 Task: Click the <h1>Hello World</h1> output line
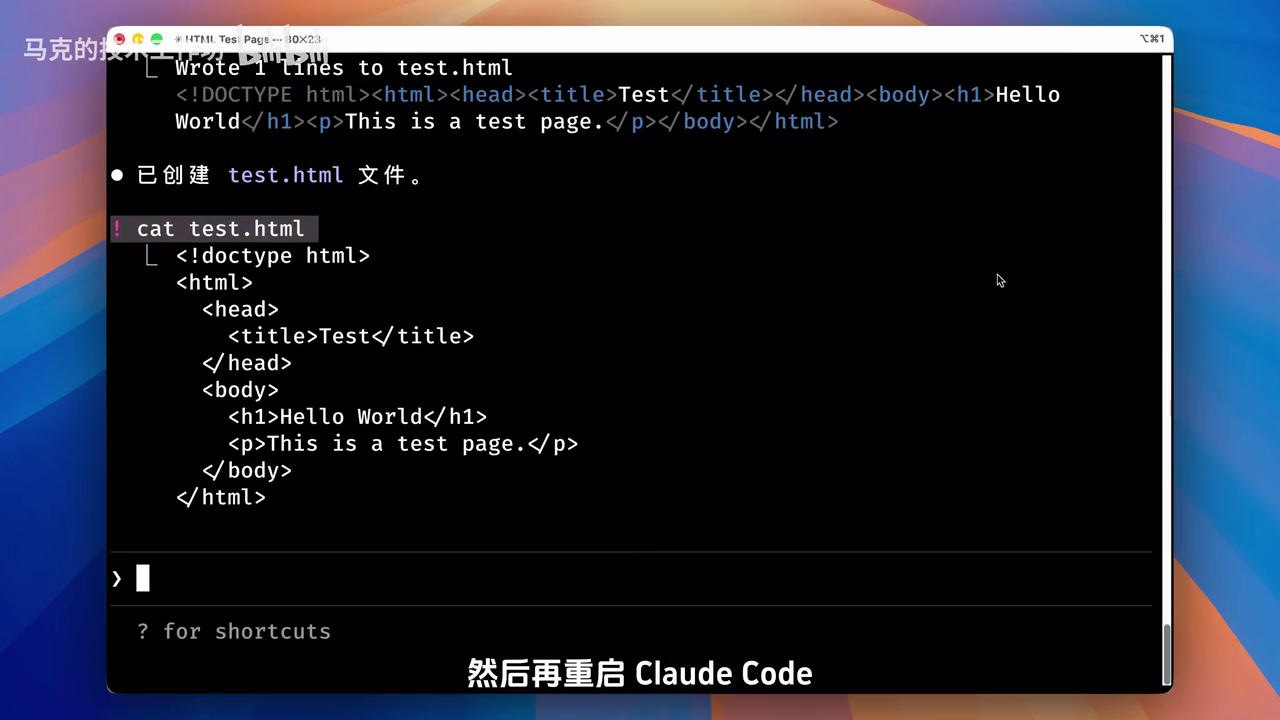pyautogui.click(x=357, y=417)
